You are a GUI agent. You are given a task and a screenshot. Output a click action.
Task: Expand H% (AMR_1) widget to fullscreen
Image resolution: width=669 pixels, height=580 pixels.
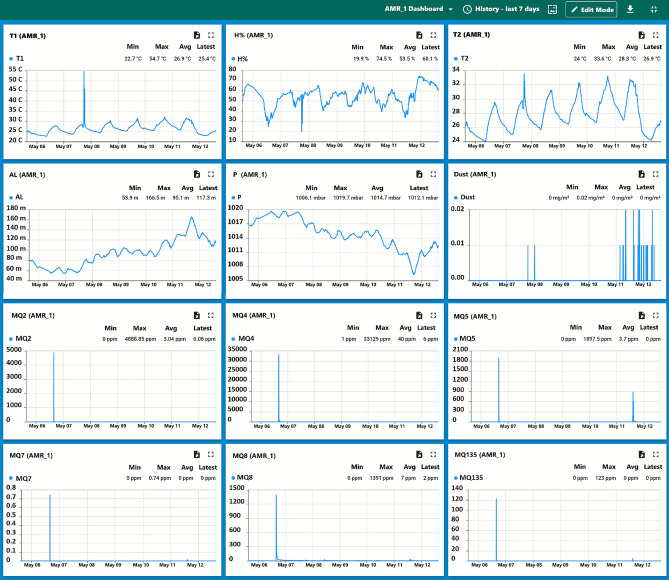pos(433,35)
